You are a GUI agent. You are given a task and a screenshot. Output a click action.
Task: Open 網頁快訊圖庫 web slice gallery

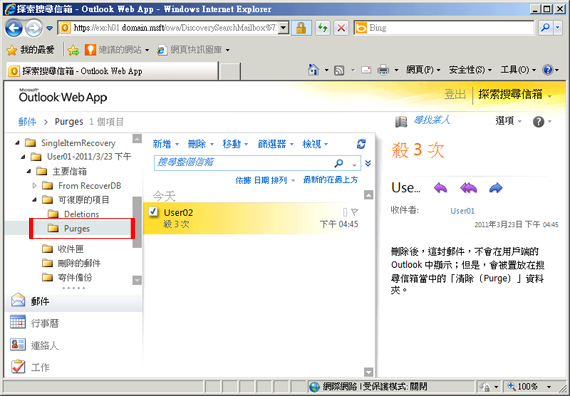click(193, 50)
